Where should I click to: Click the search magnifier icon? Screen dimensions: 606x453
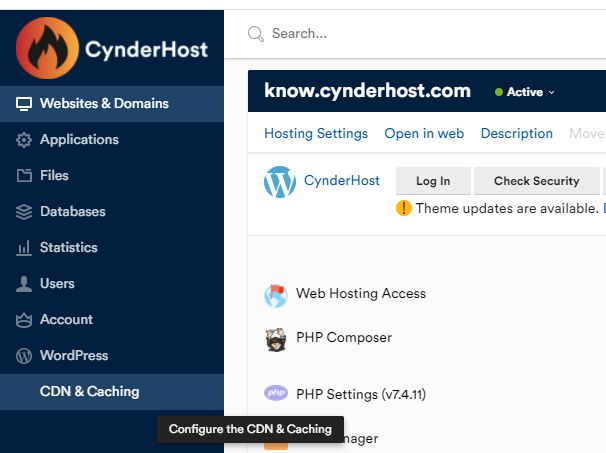point(255,34)
